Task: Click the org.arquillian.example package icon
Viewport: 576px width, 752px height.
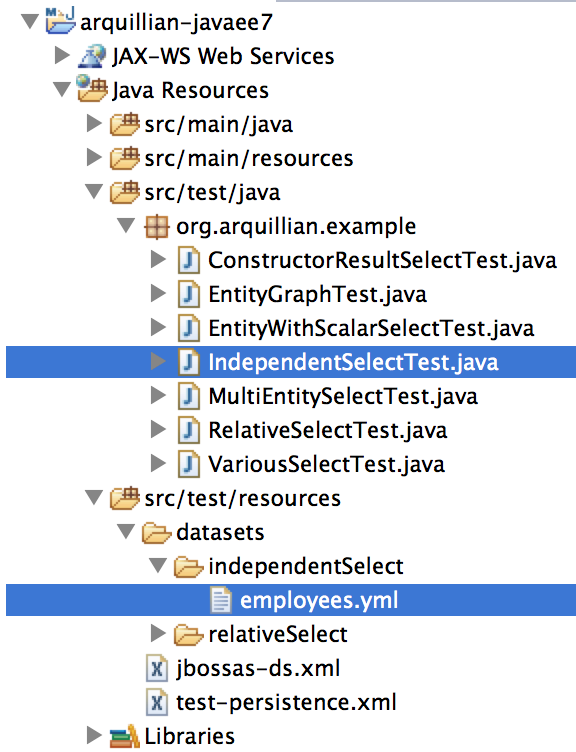Action: [x=156, y=226]
